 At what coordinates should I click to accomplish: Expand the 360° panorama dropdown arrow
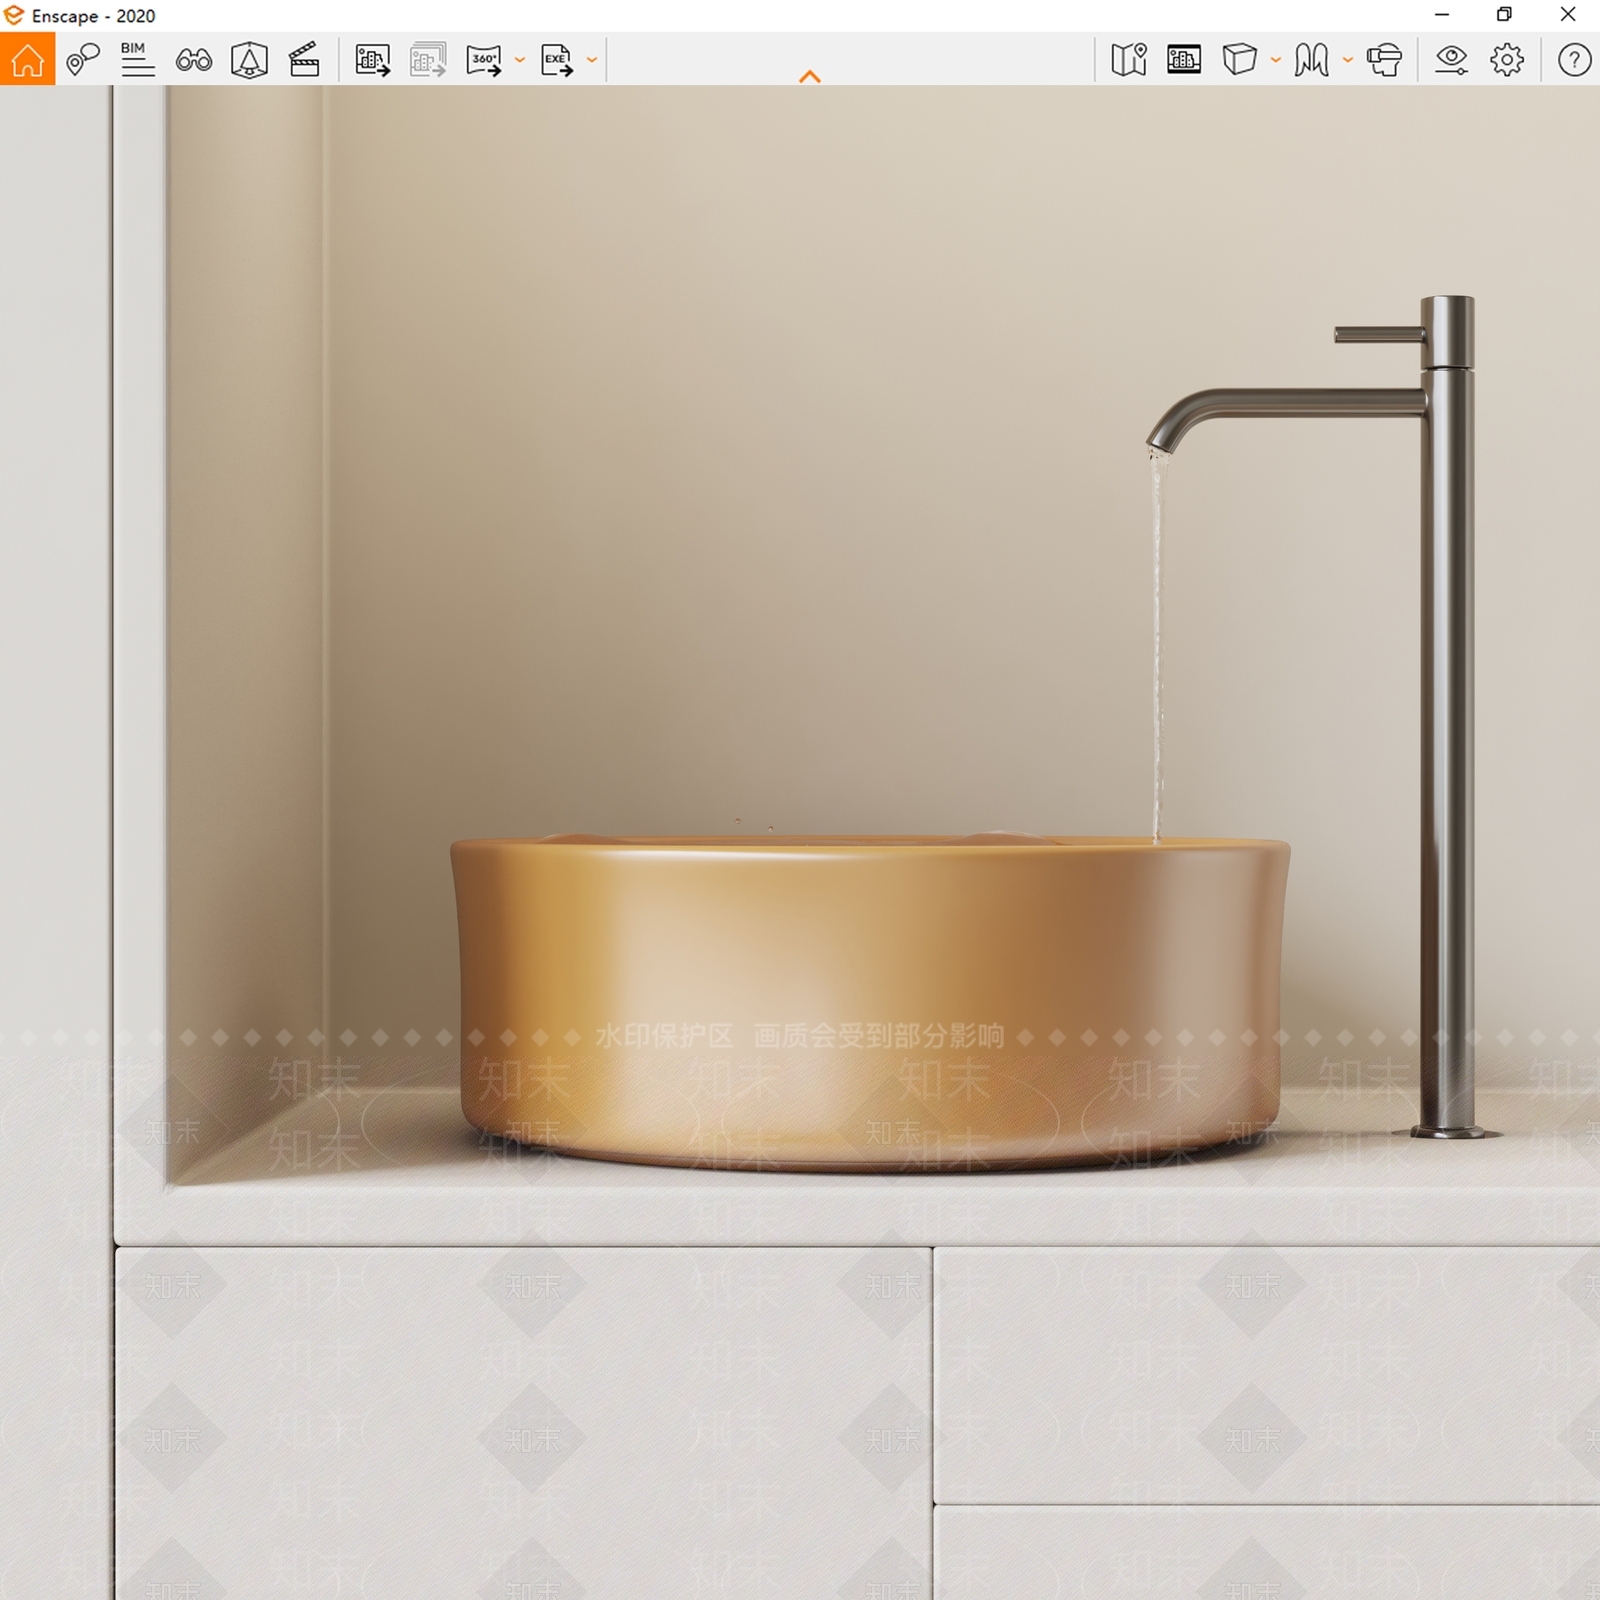tap(520, 60)
